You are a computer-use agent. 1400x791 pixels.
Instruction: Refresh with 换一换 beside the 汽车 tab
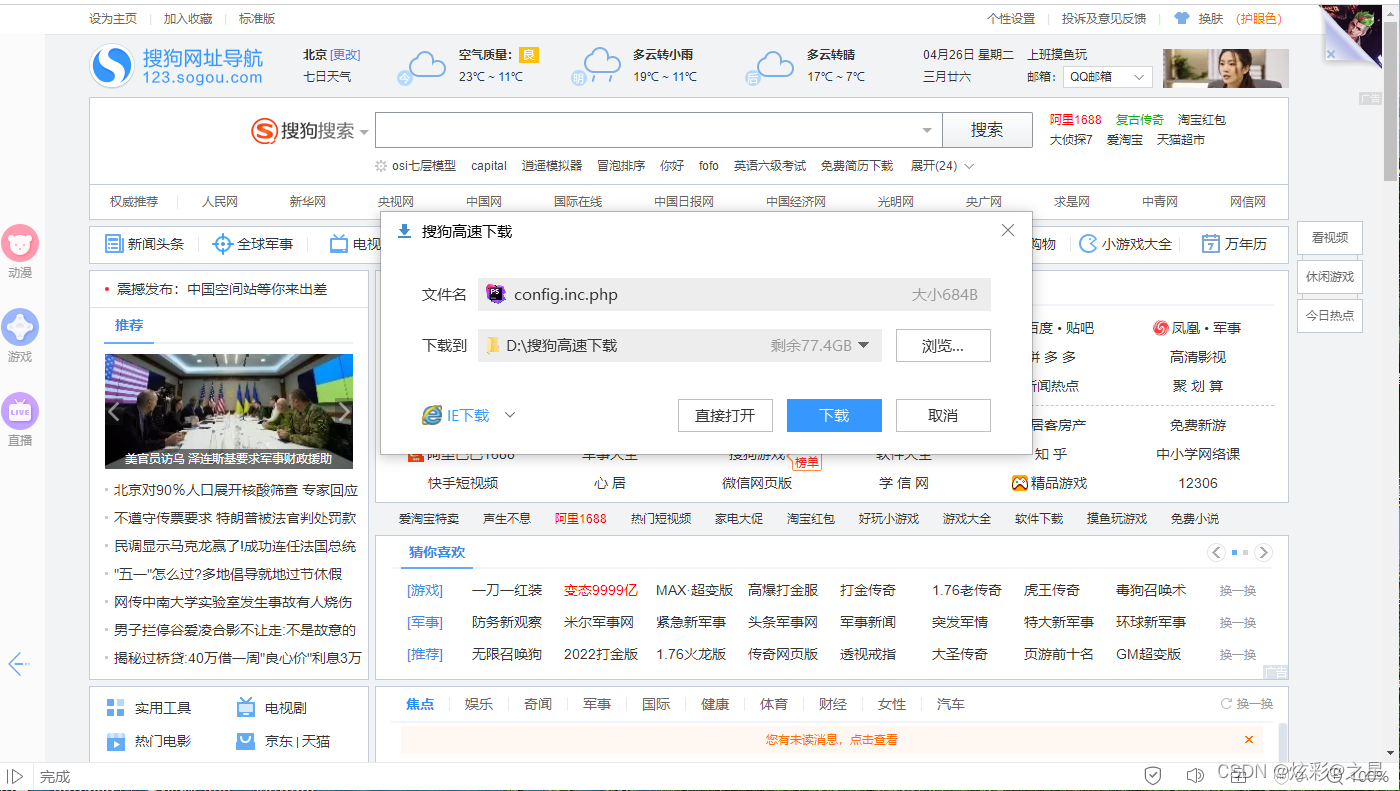point(1247,705)
